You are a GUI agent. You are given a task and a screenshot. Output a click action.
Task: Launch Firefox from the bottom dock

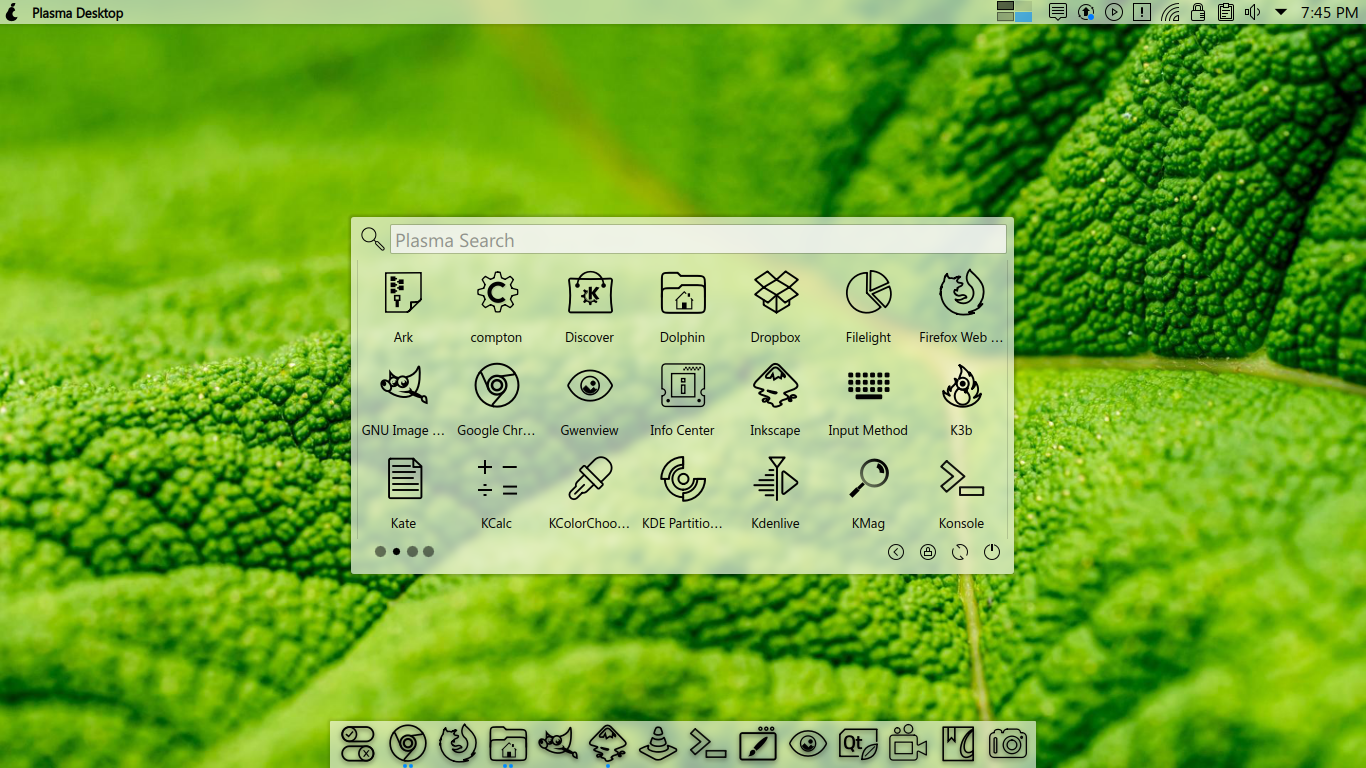point(457,744)
